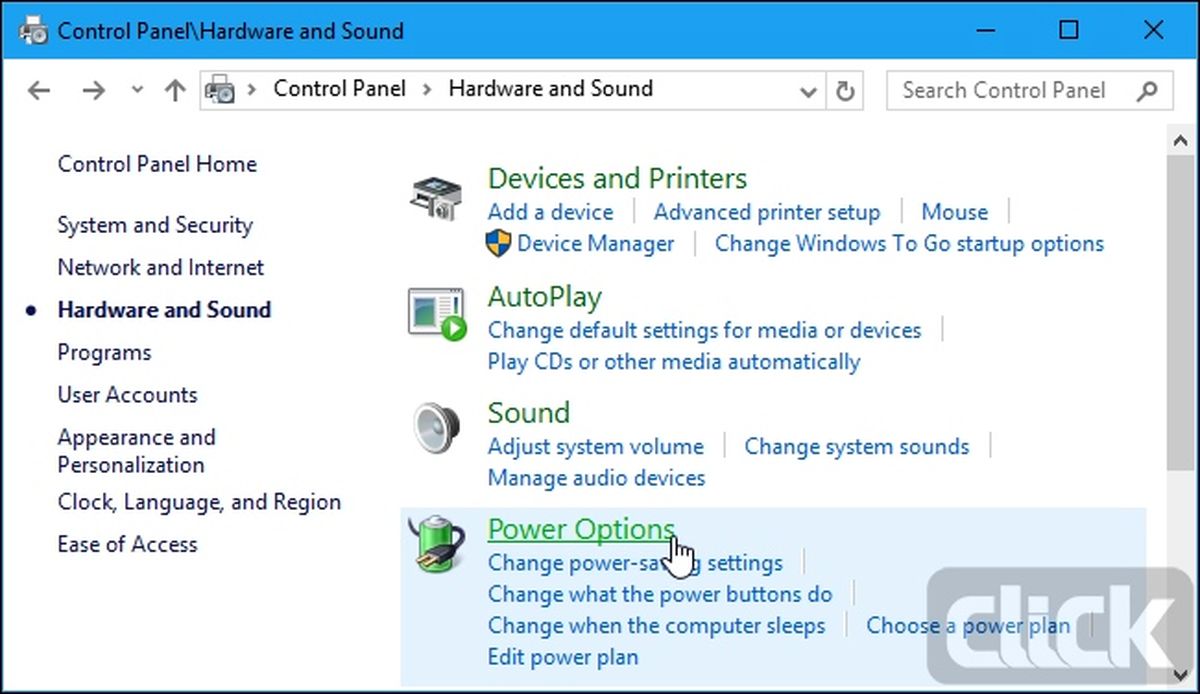Open Power Options heading

(x=581, y=529)
